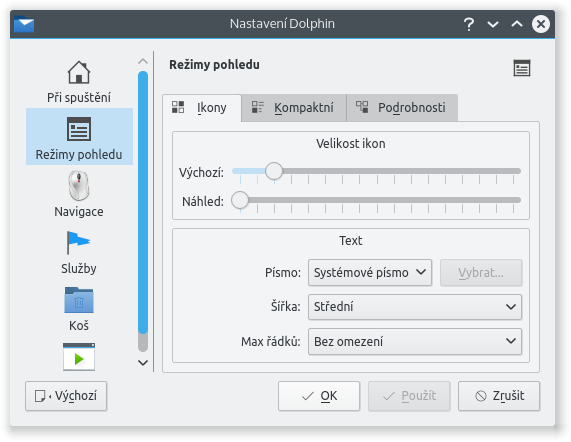Viewport: 571px width, 442px height.
Task: Click the Režimy pohledu heading text
Action: [x=214, y=65]
